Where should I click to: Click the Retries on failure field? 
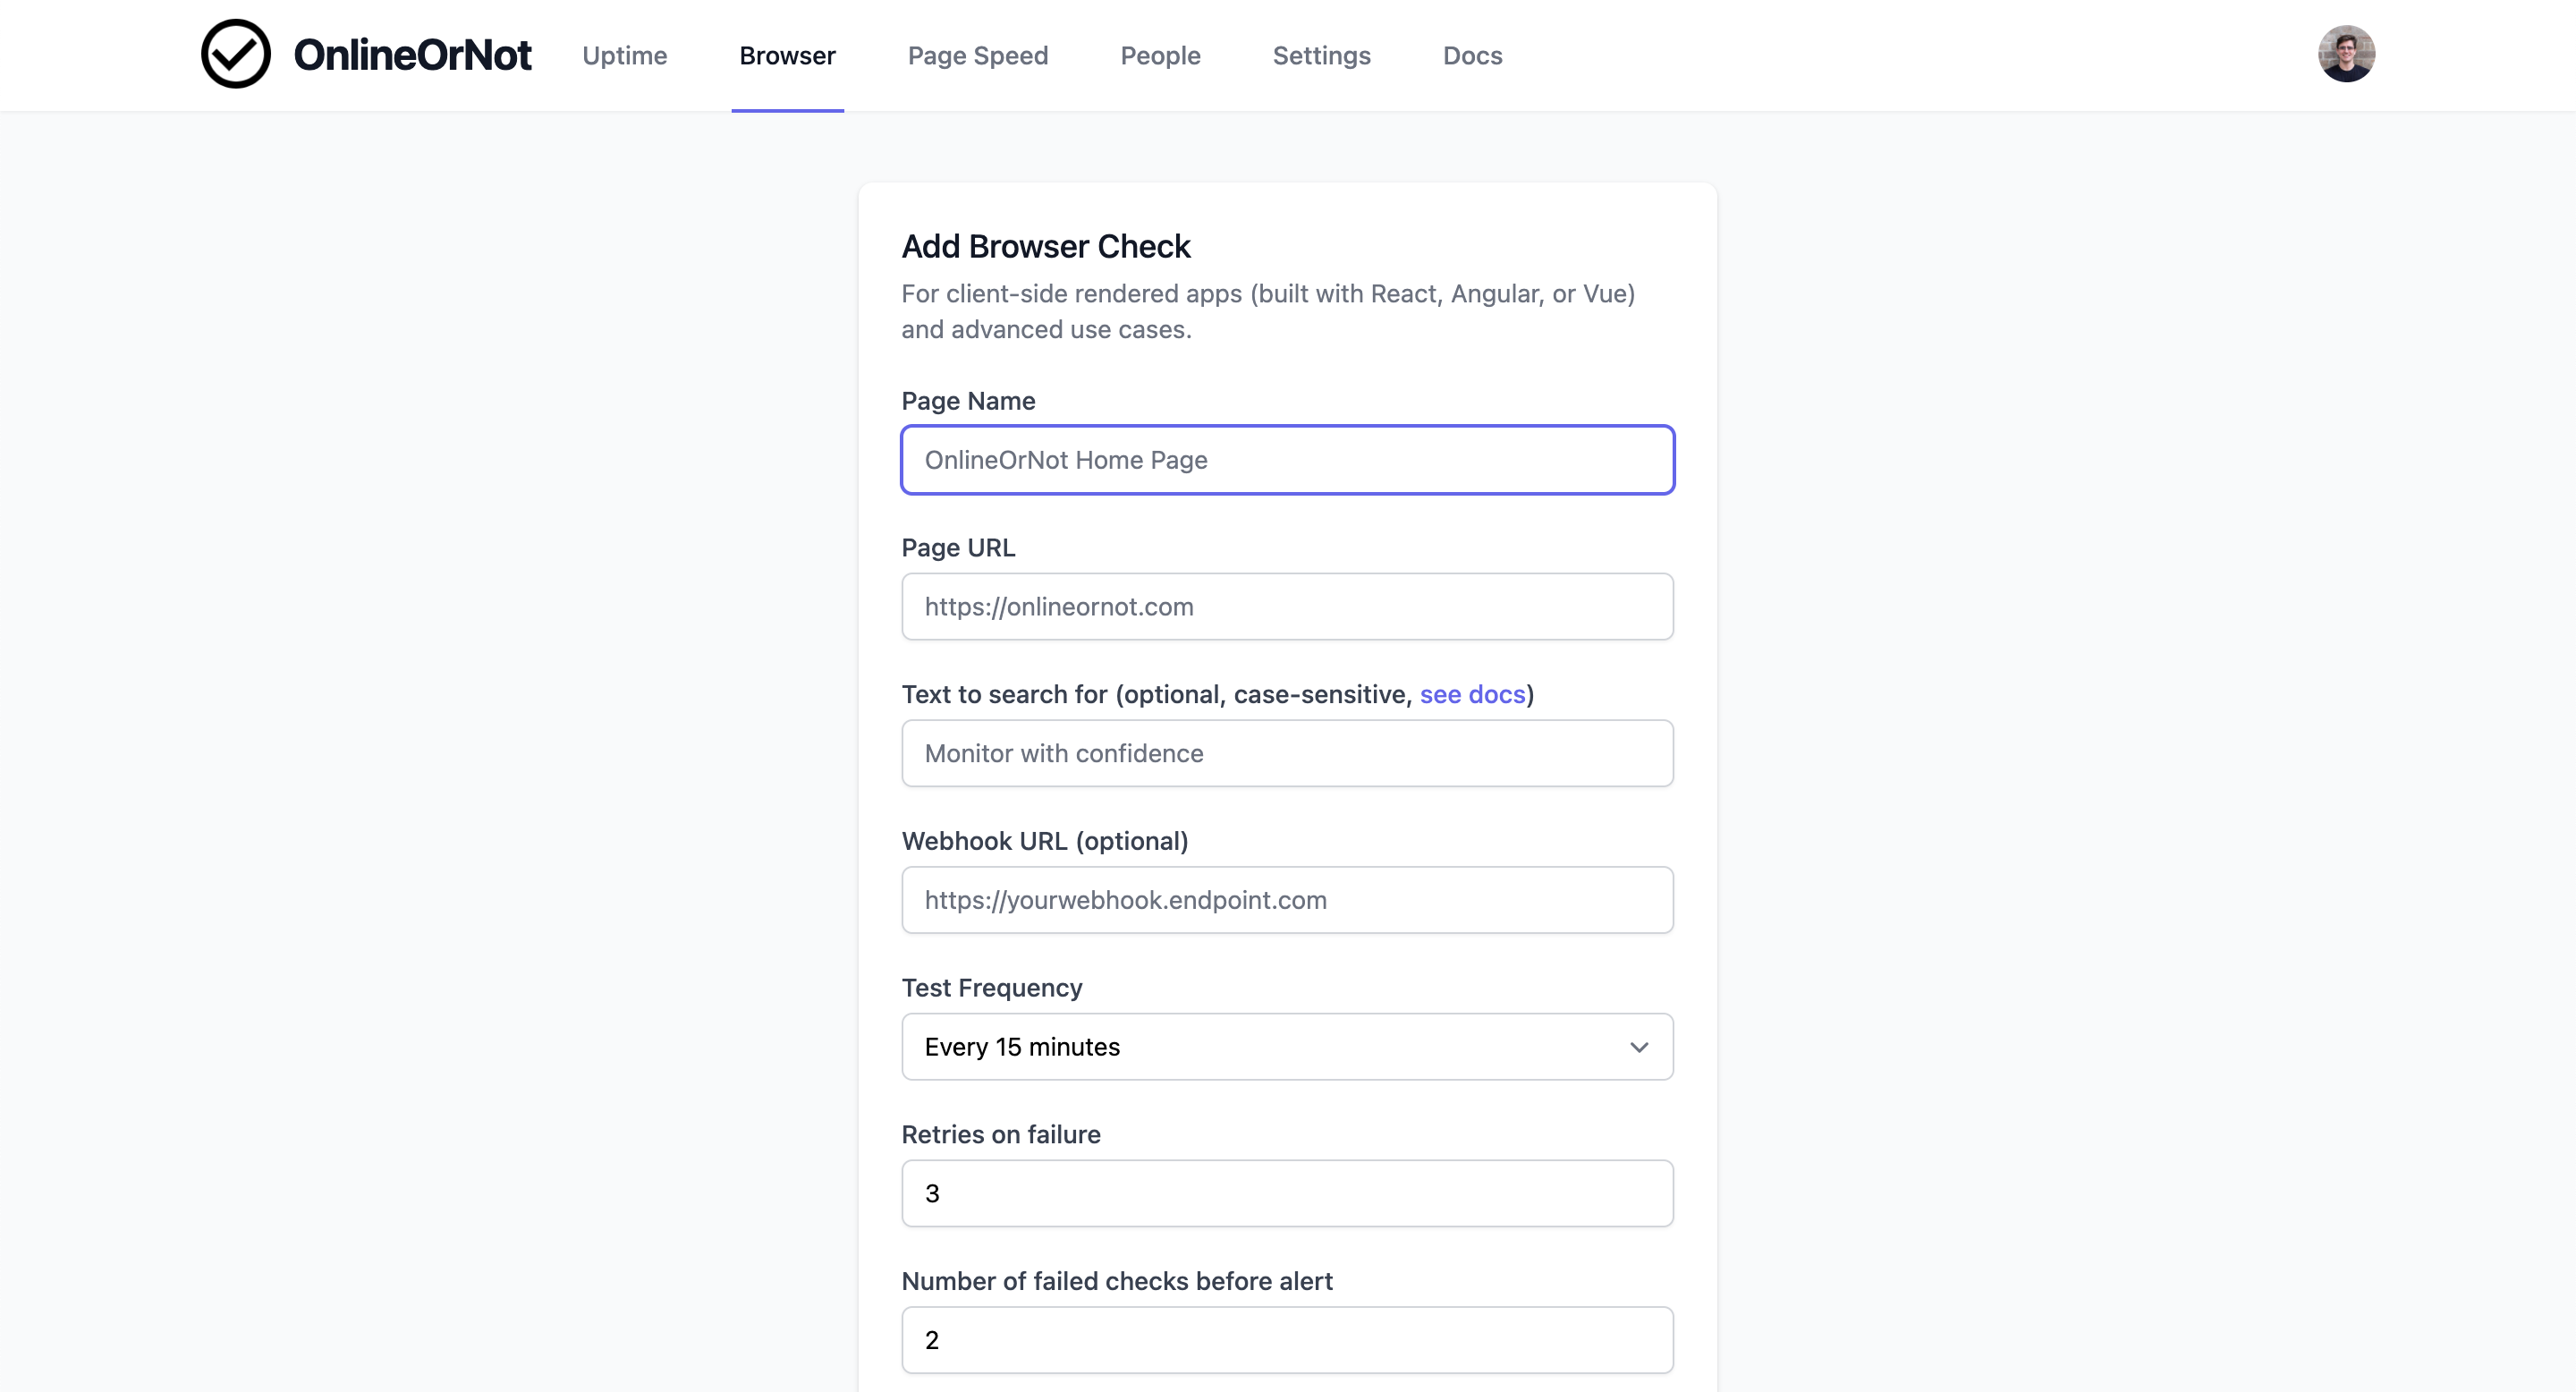click(1287, 1193)
